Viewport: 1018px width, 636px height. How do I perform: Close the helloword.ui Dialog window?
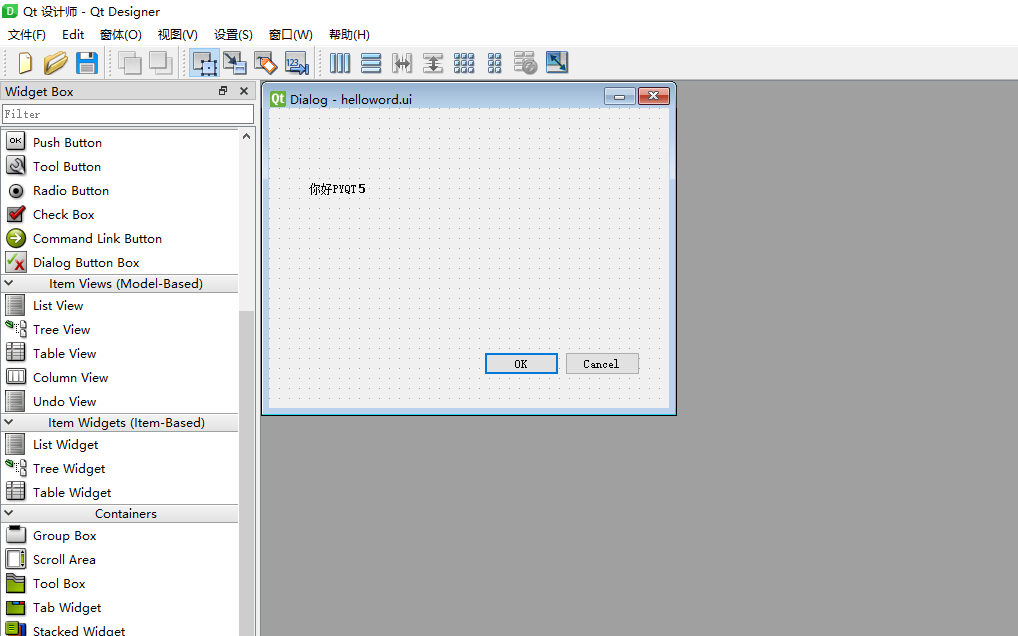coord(654,96)
